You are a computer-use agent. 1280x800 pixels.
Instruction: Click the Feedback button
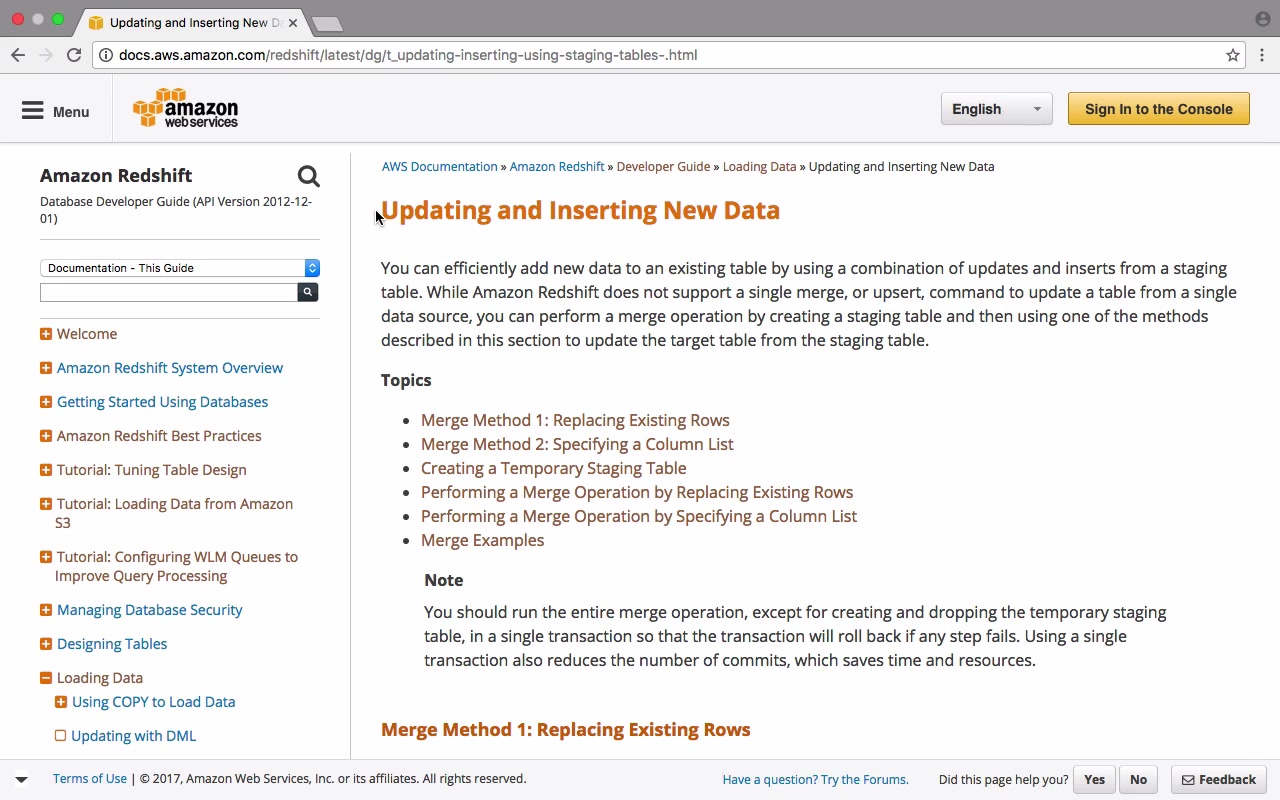click(1219, 780)
